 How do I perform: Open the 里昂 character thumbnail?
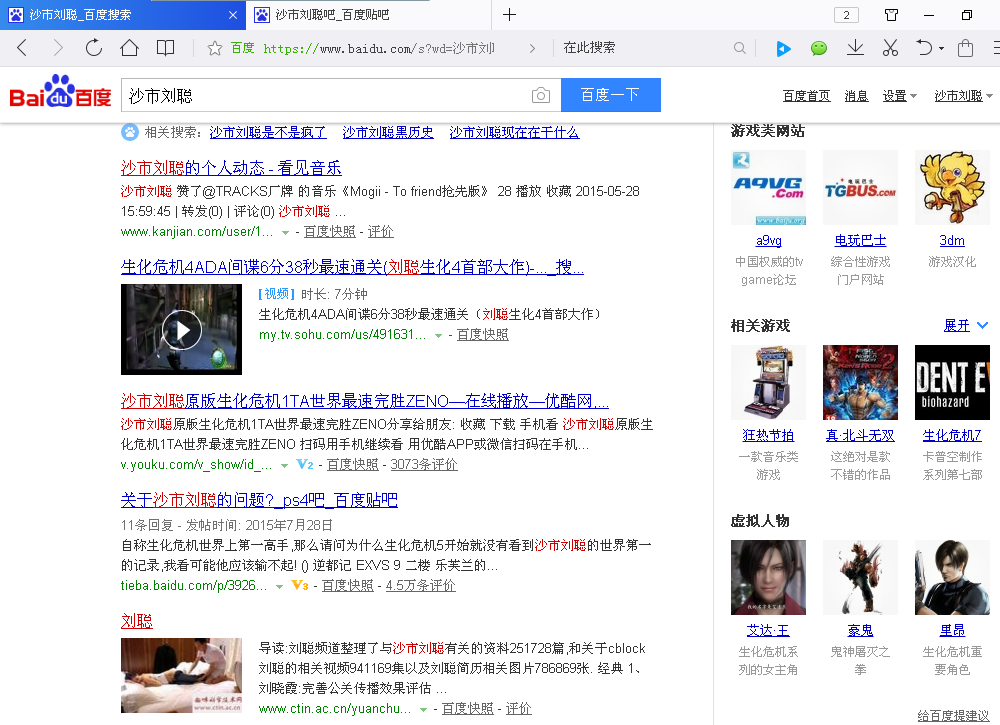[x=952, y=578]
